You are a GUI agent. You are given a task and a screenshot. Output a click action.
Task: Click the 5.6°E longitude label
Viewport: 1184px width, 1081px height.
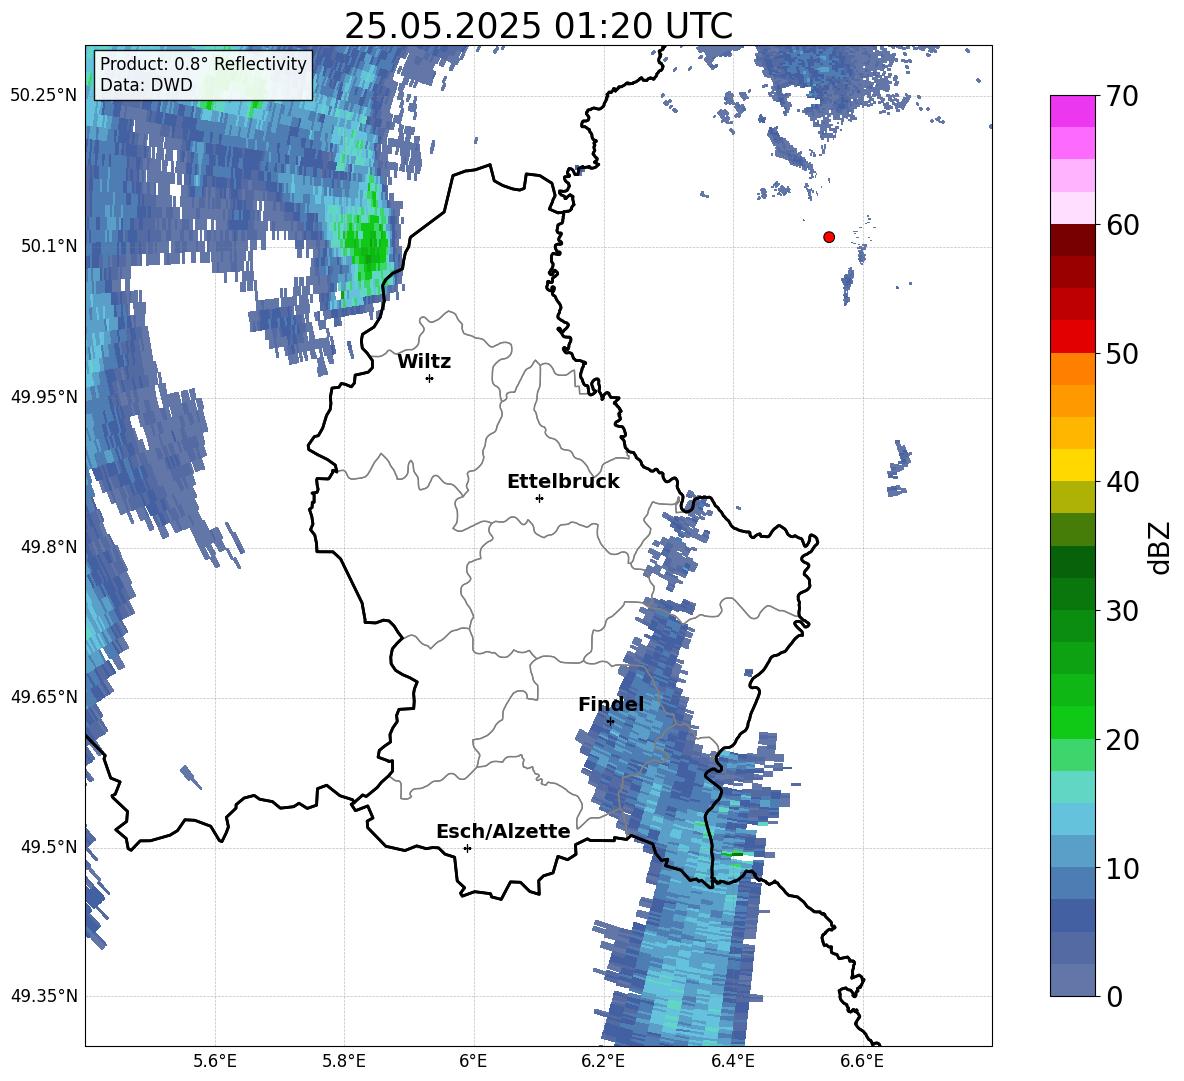[x=215, y=1061]
